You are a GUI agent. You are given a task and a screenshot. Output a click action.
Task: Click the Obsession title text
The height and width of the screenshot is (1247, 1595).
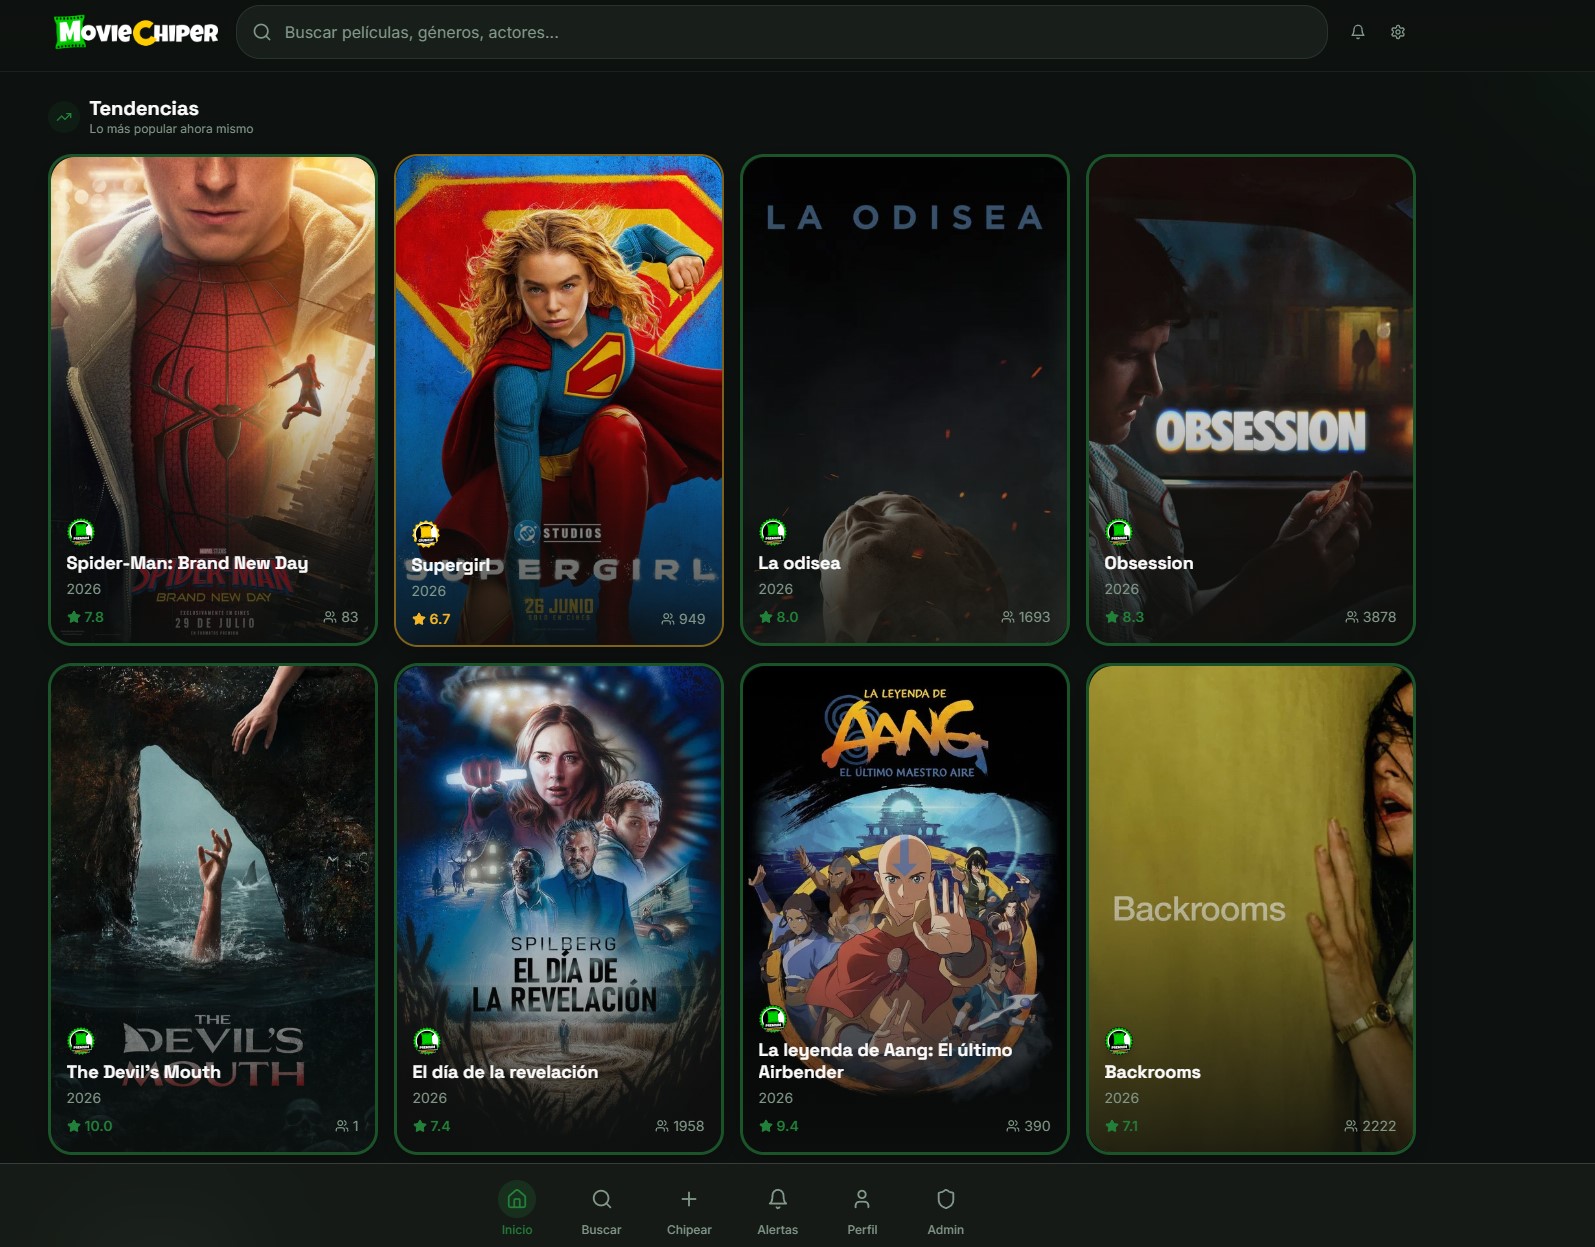pyautogui.click(x=1149, y=563)
